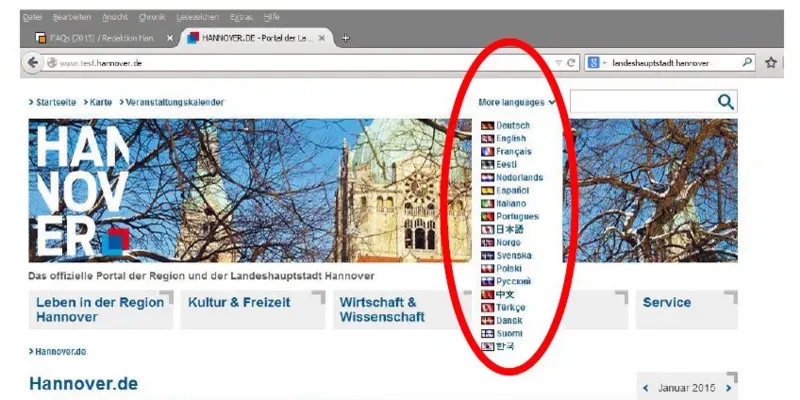
Task: Click the Russian flag beside Русский
Action: 488,282
